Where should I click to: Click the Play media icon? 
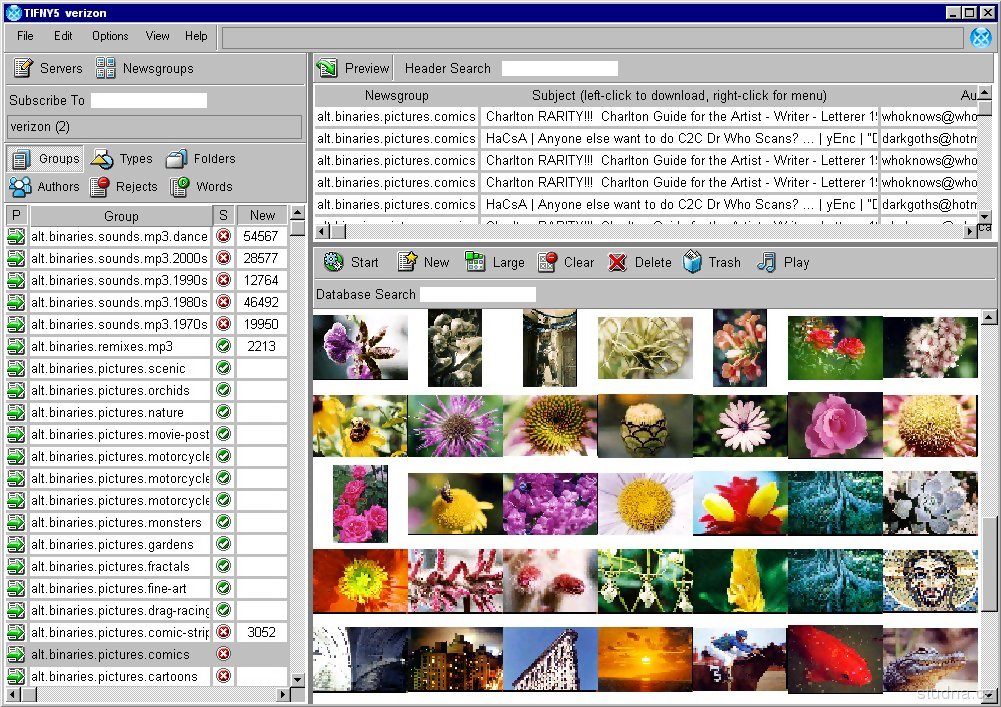coord(767,263)
